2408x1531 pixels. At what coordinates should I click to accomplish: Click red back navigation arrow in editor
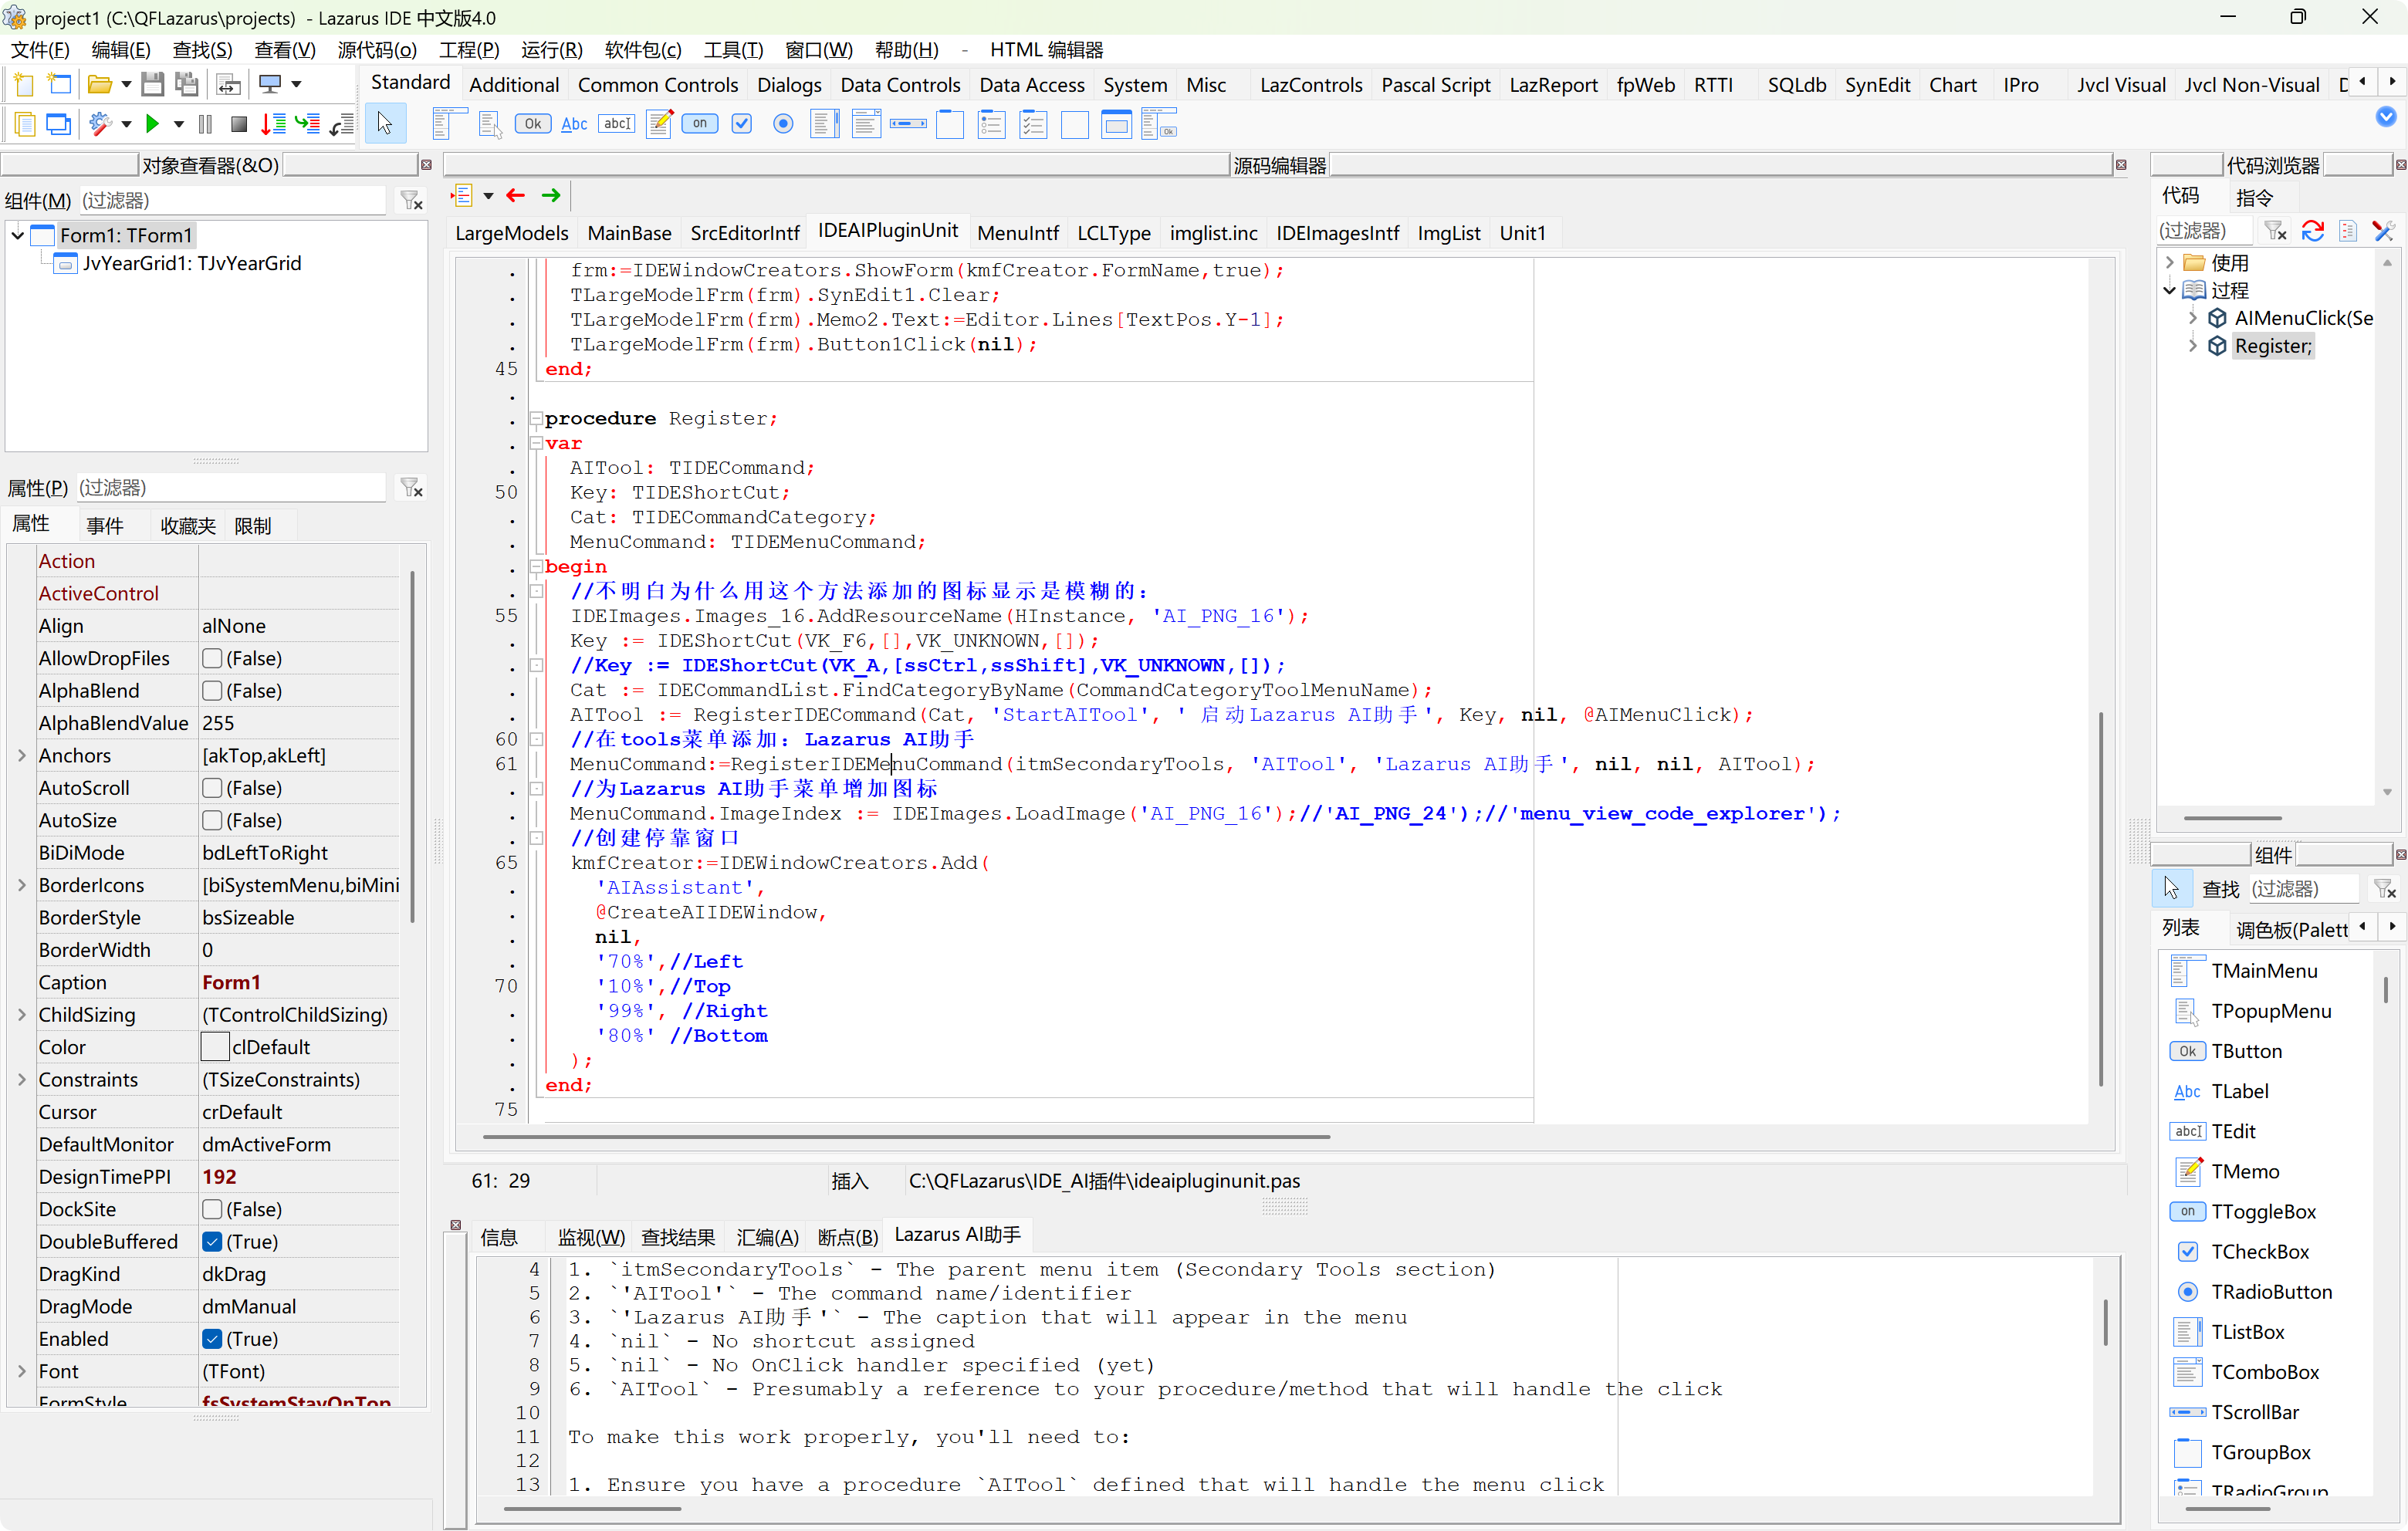pyautogui.click(x=516, y=196)
